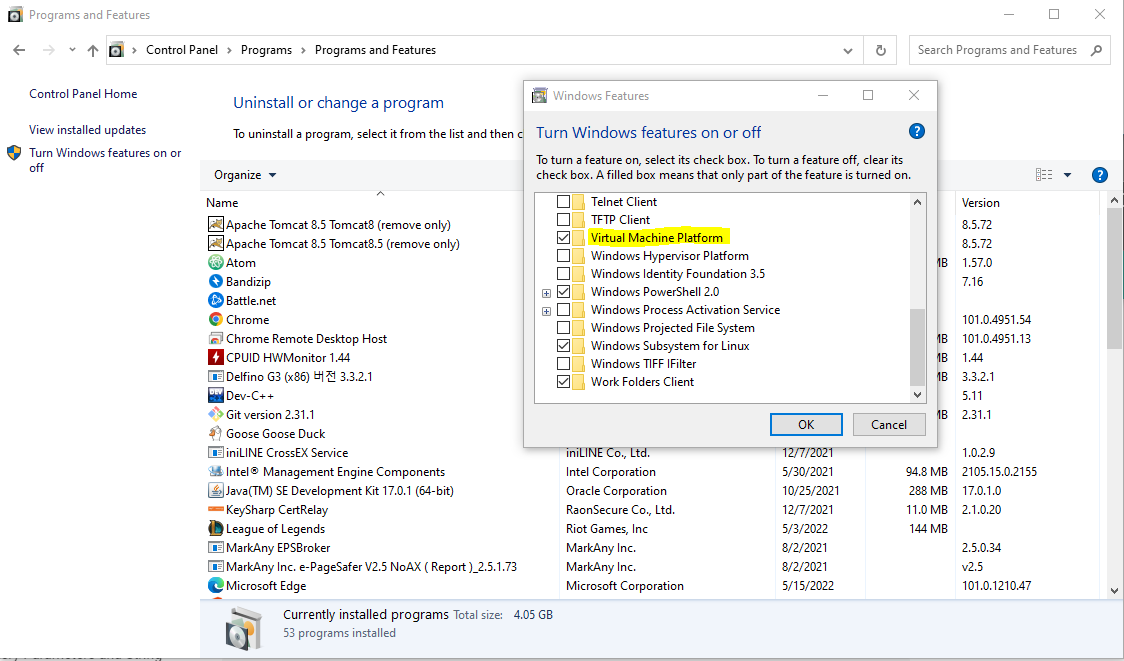
Task: Click the Java SE Development Kit icon
Action: click(215, 490)
